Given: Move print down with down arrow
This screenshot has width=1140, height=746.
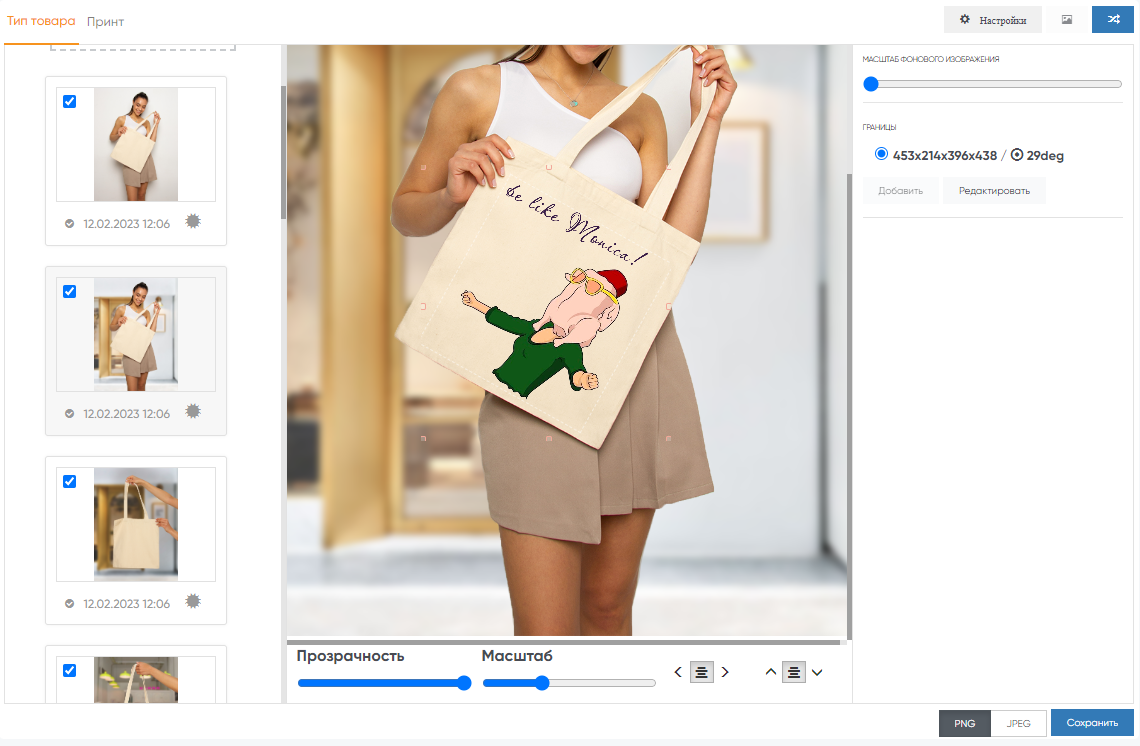Looking at the screenshot, I should [x=817, y=673].
